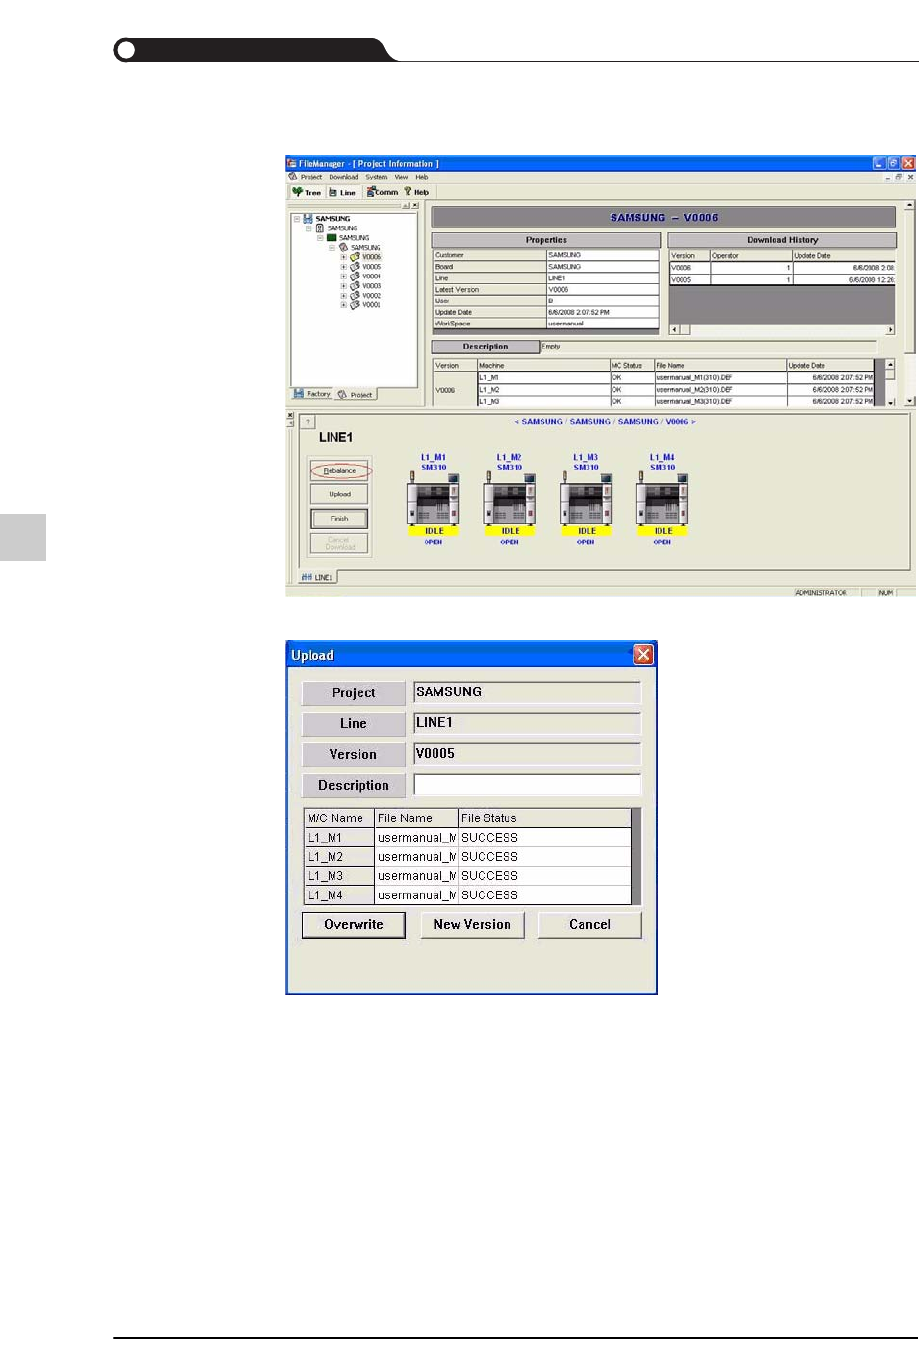Click the Description input field in Upload dialog
The image size is (919, 1367).
[x=527, y=785]
